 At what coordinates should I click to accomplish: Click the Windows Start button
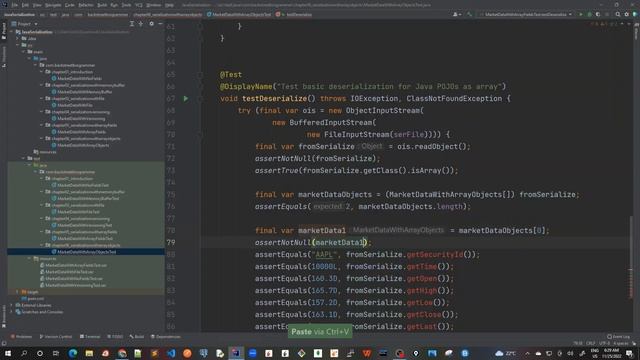coord(8,353)
